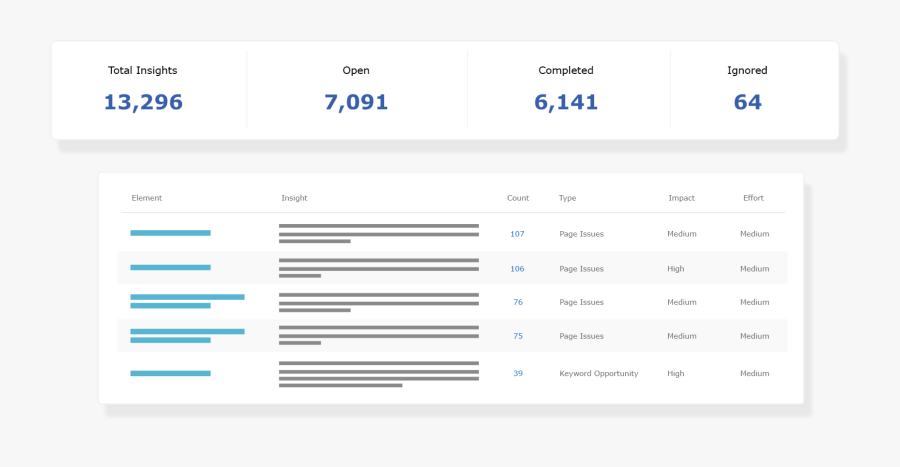The width and height of the screenshot is (900, 467).
Task: Select the Open count 7,091
Action: coord(356,102)
